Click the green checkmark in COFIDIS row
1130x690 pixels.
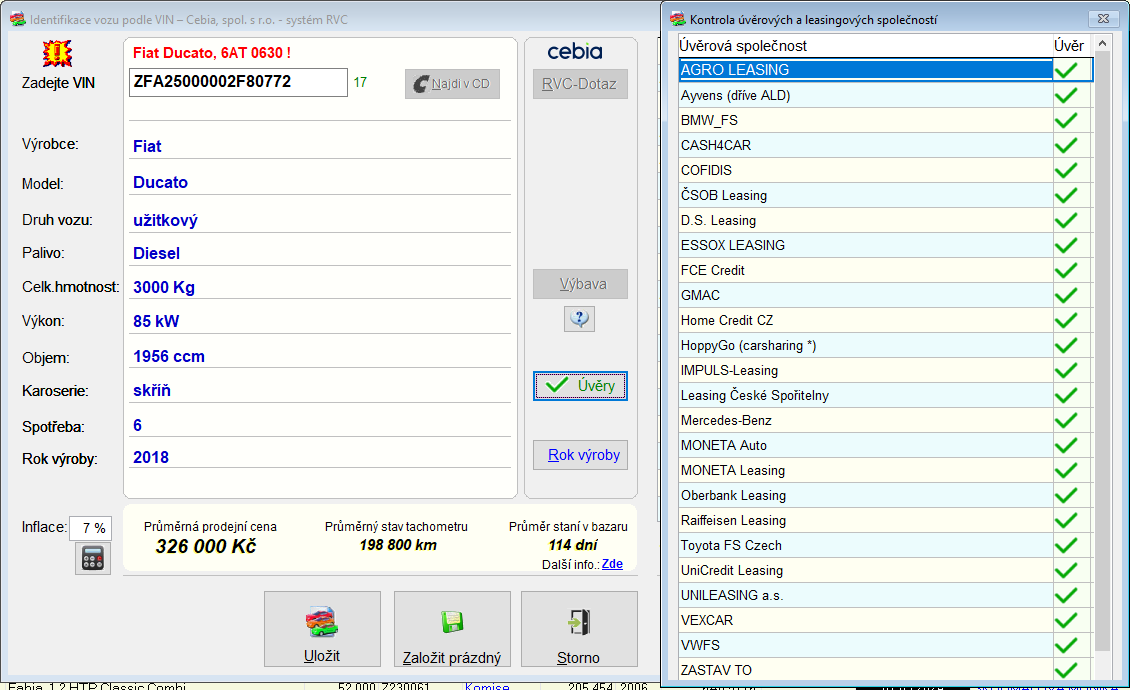[x=1066, y=170]
